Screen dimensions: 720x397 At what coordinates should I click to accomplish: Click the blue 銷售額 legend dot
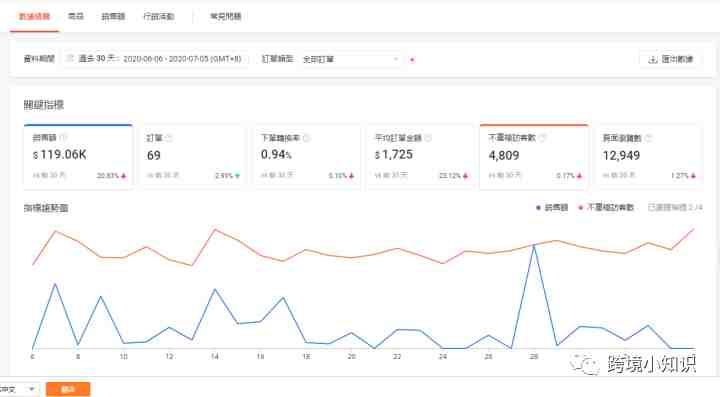(538, 208)
